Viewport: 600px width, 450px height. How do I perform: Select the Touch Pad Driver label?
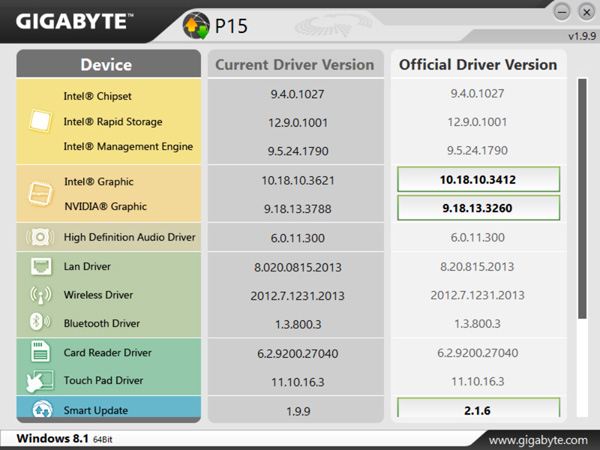point(103,380)
